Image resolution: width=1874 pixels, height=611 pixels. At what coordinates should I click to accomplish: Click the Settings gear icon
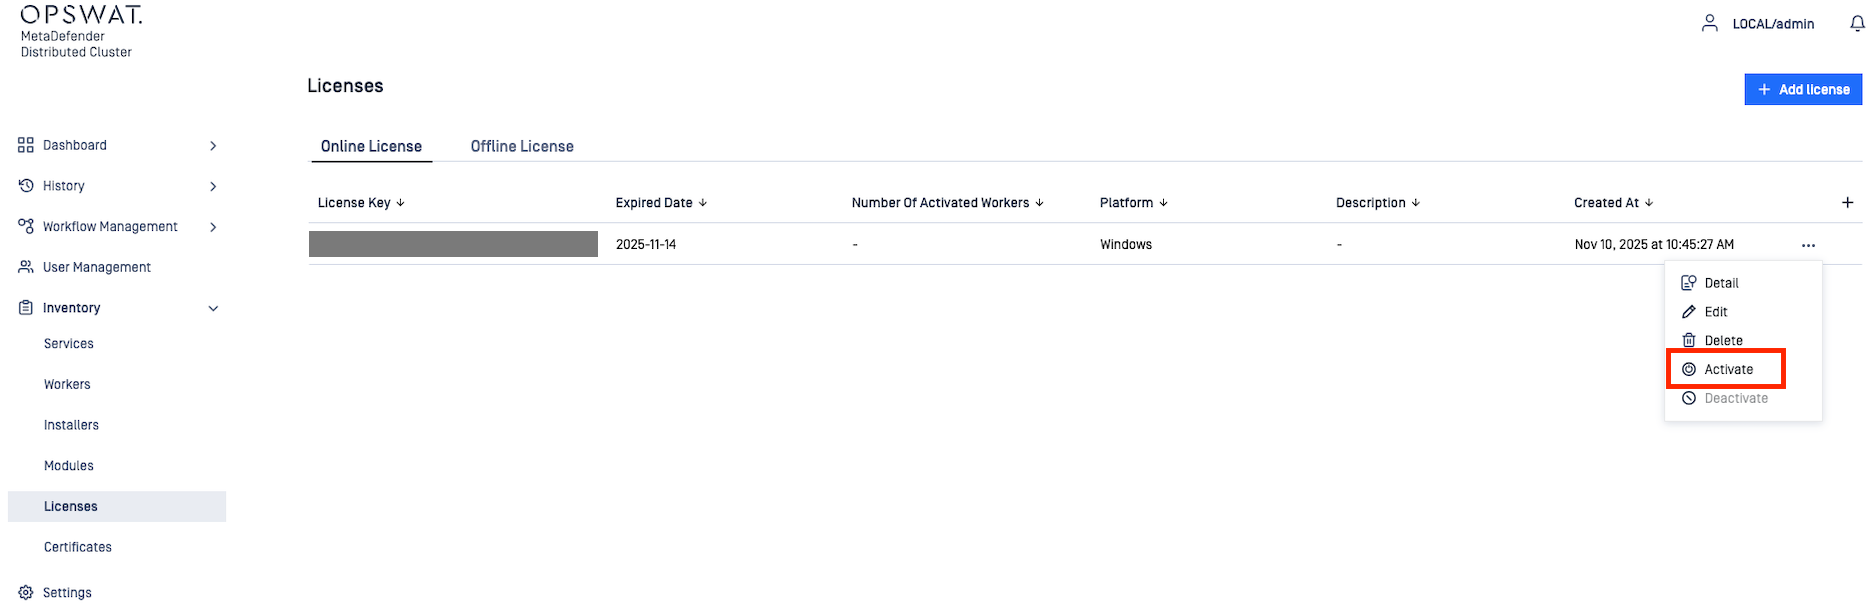pos(26,593)
